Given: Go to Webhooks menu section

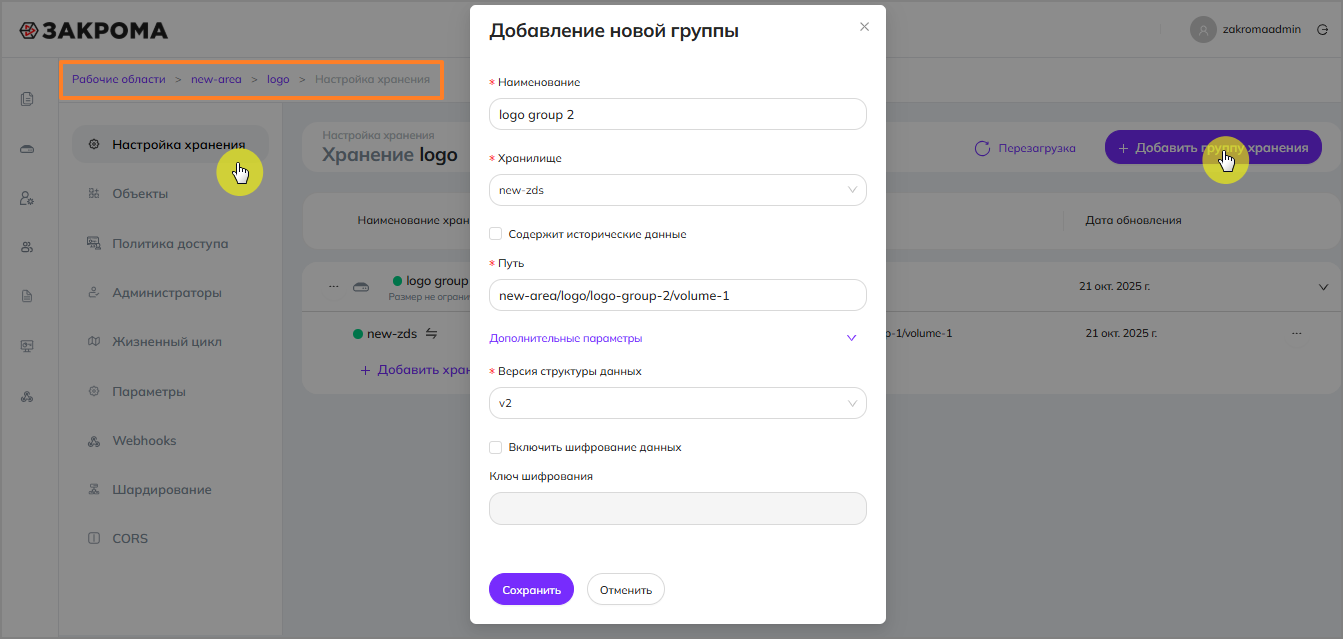Looking at the screenshot, I should tap(143, 440).
